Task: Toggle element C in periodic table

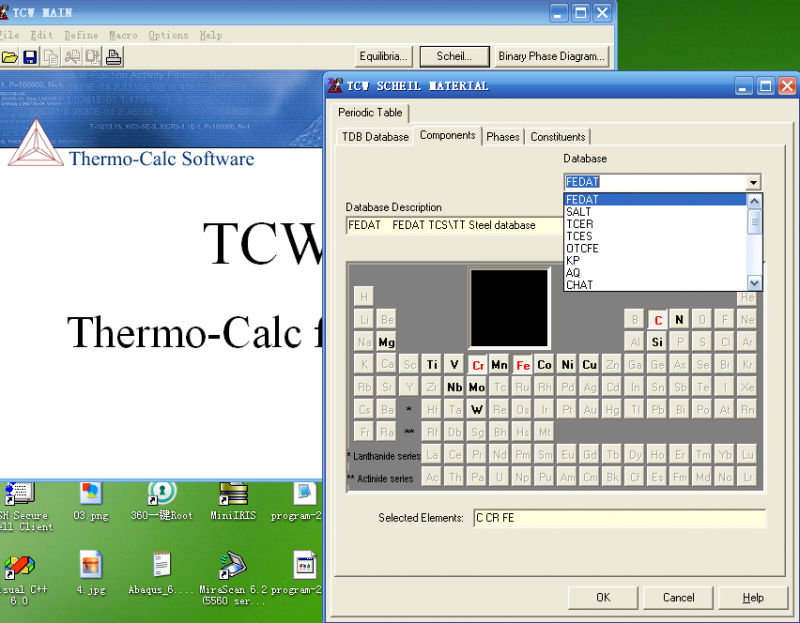Action: [658, 320]
